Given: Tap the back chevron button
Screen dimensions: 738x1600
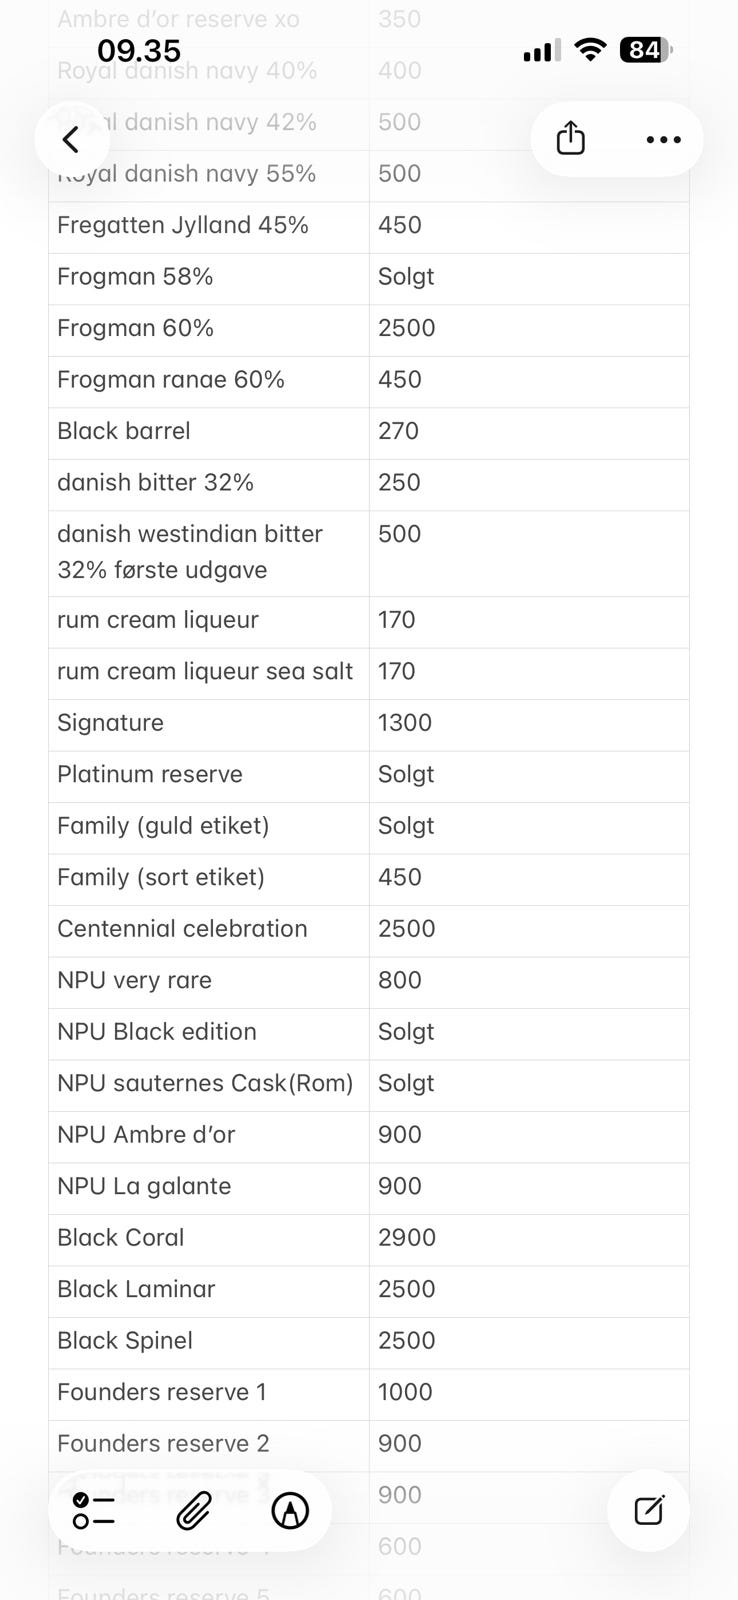Looking at the screenshot, I should (71, 139).
